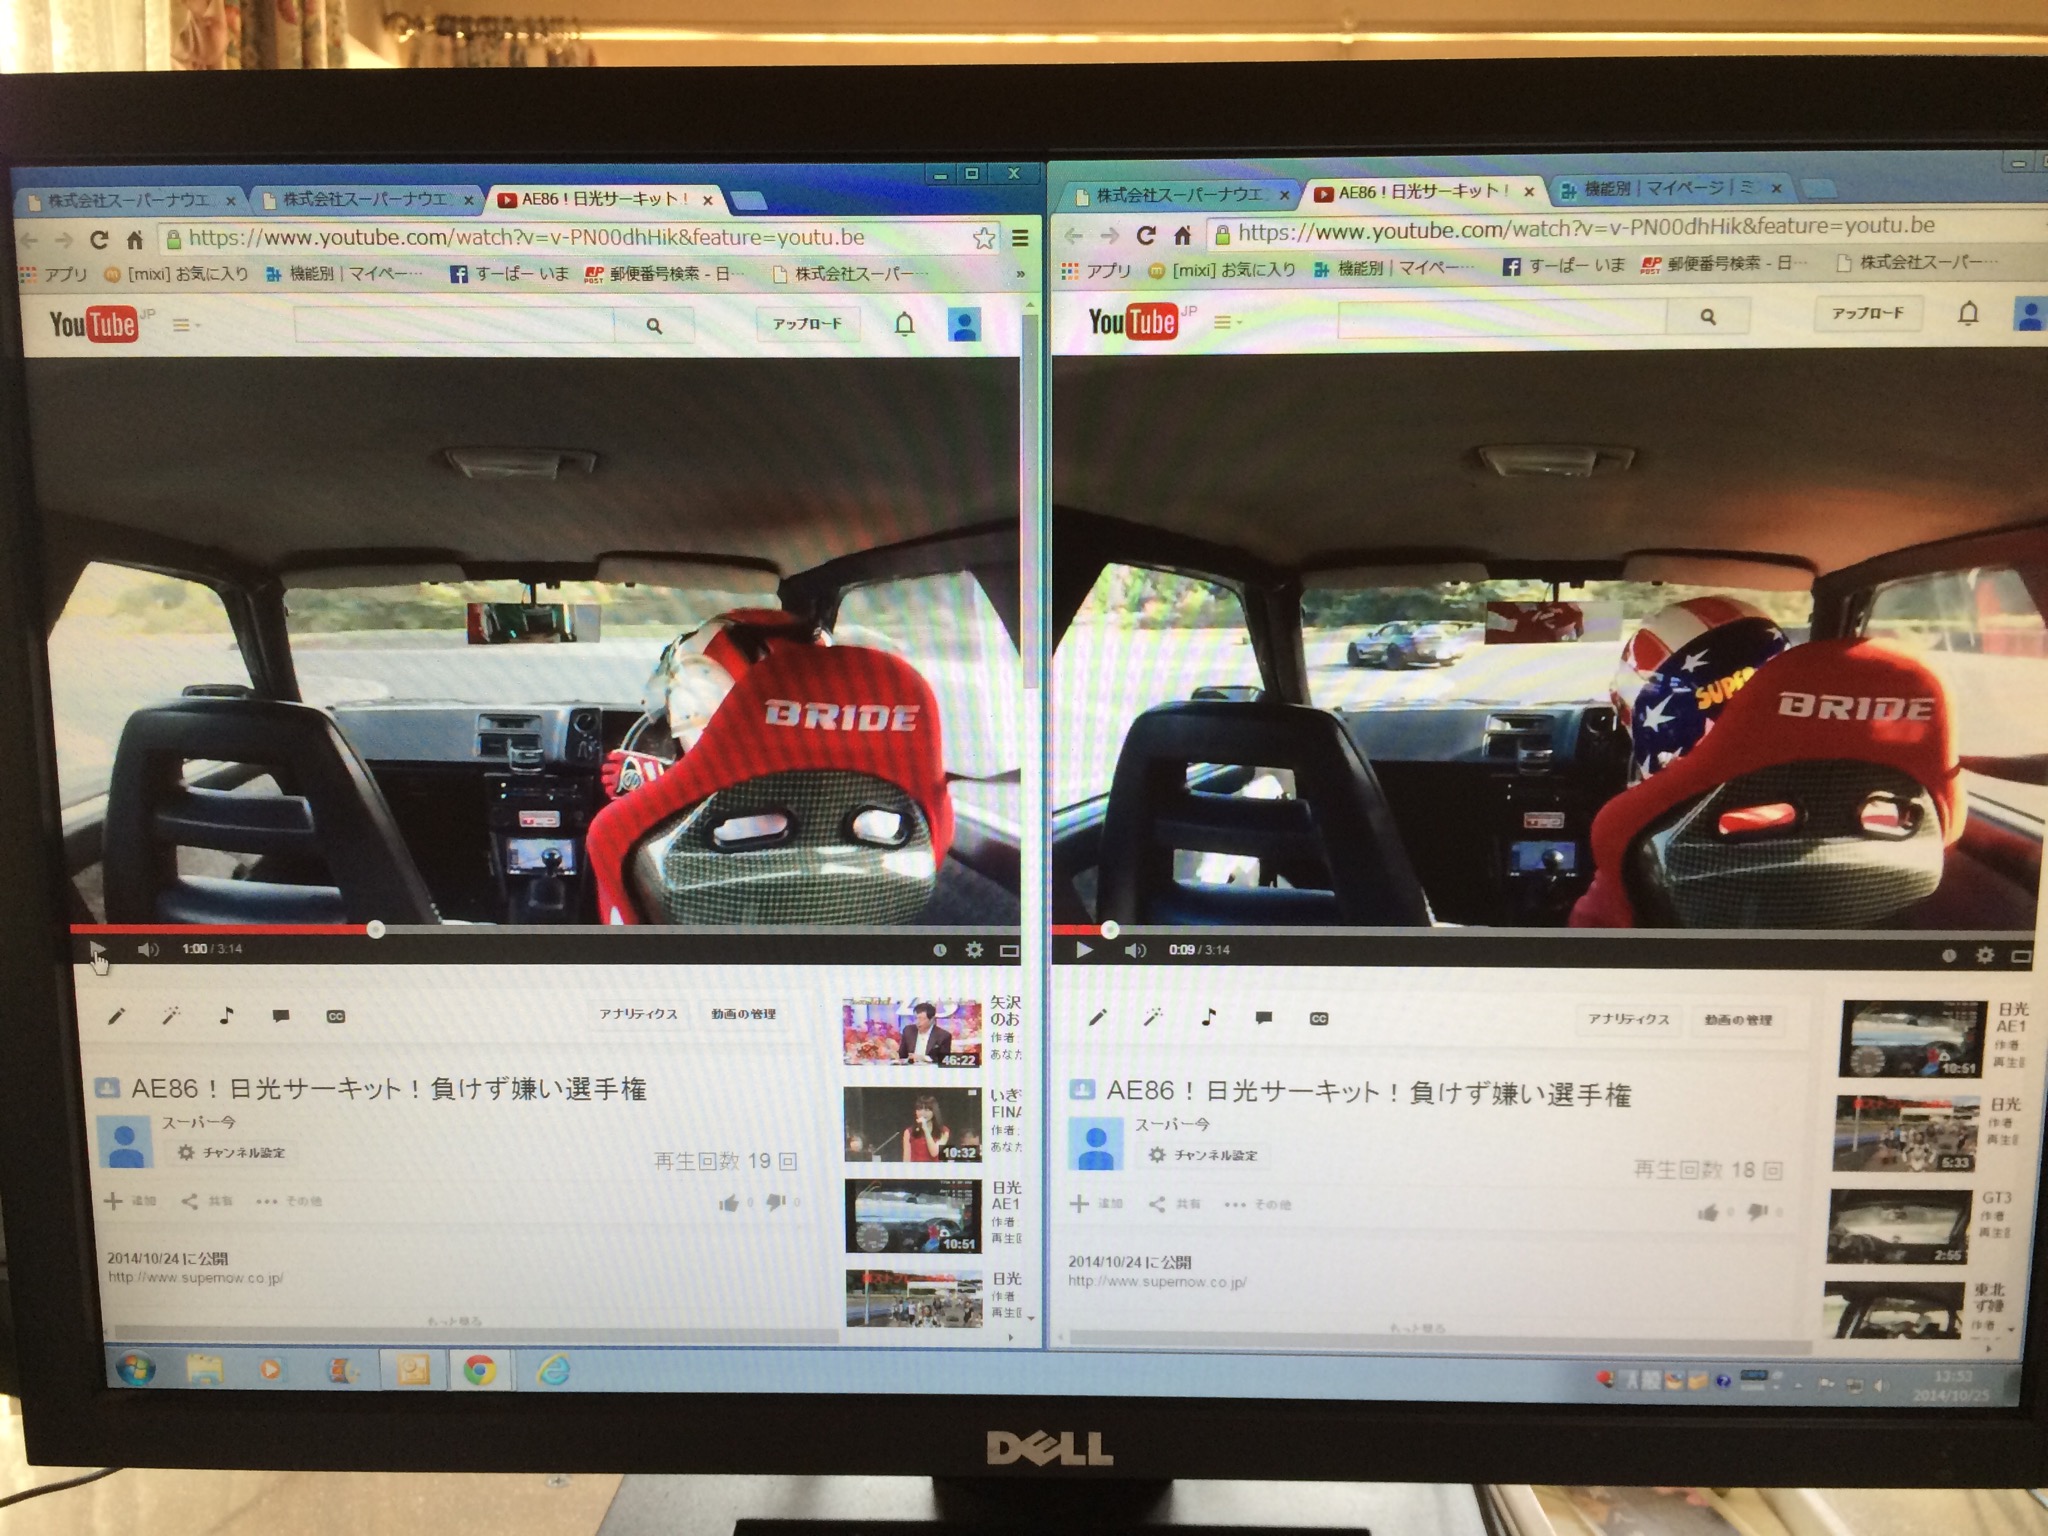Open the magic wand enhancements under left video
Viewport: 2048px width, 1536px height.
(x=171, y=1016)
